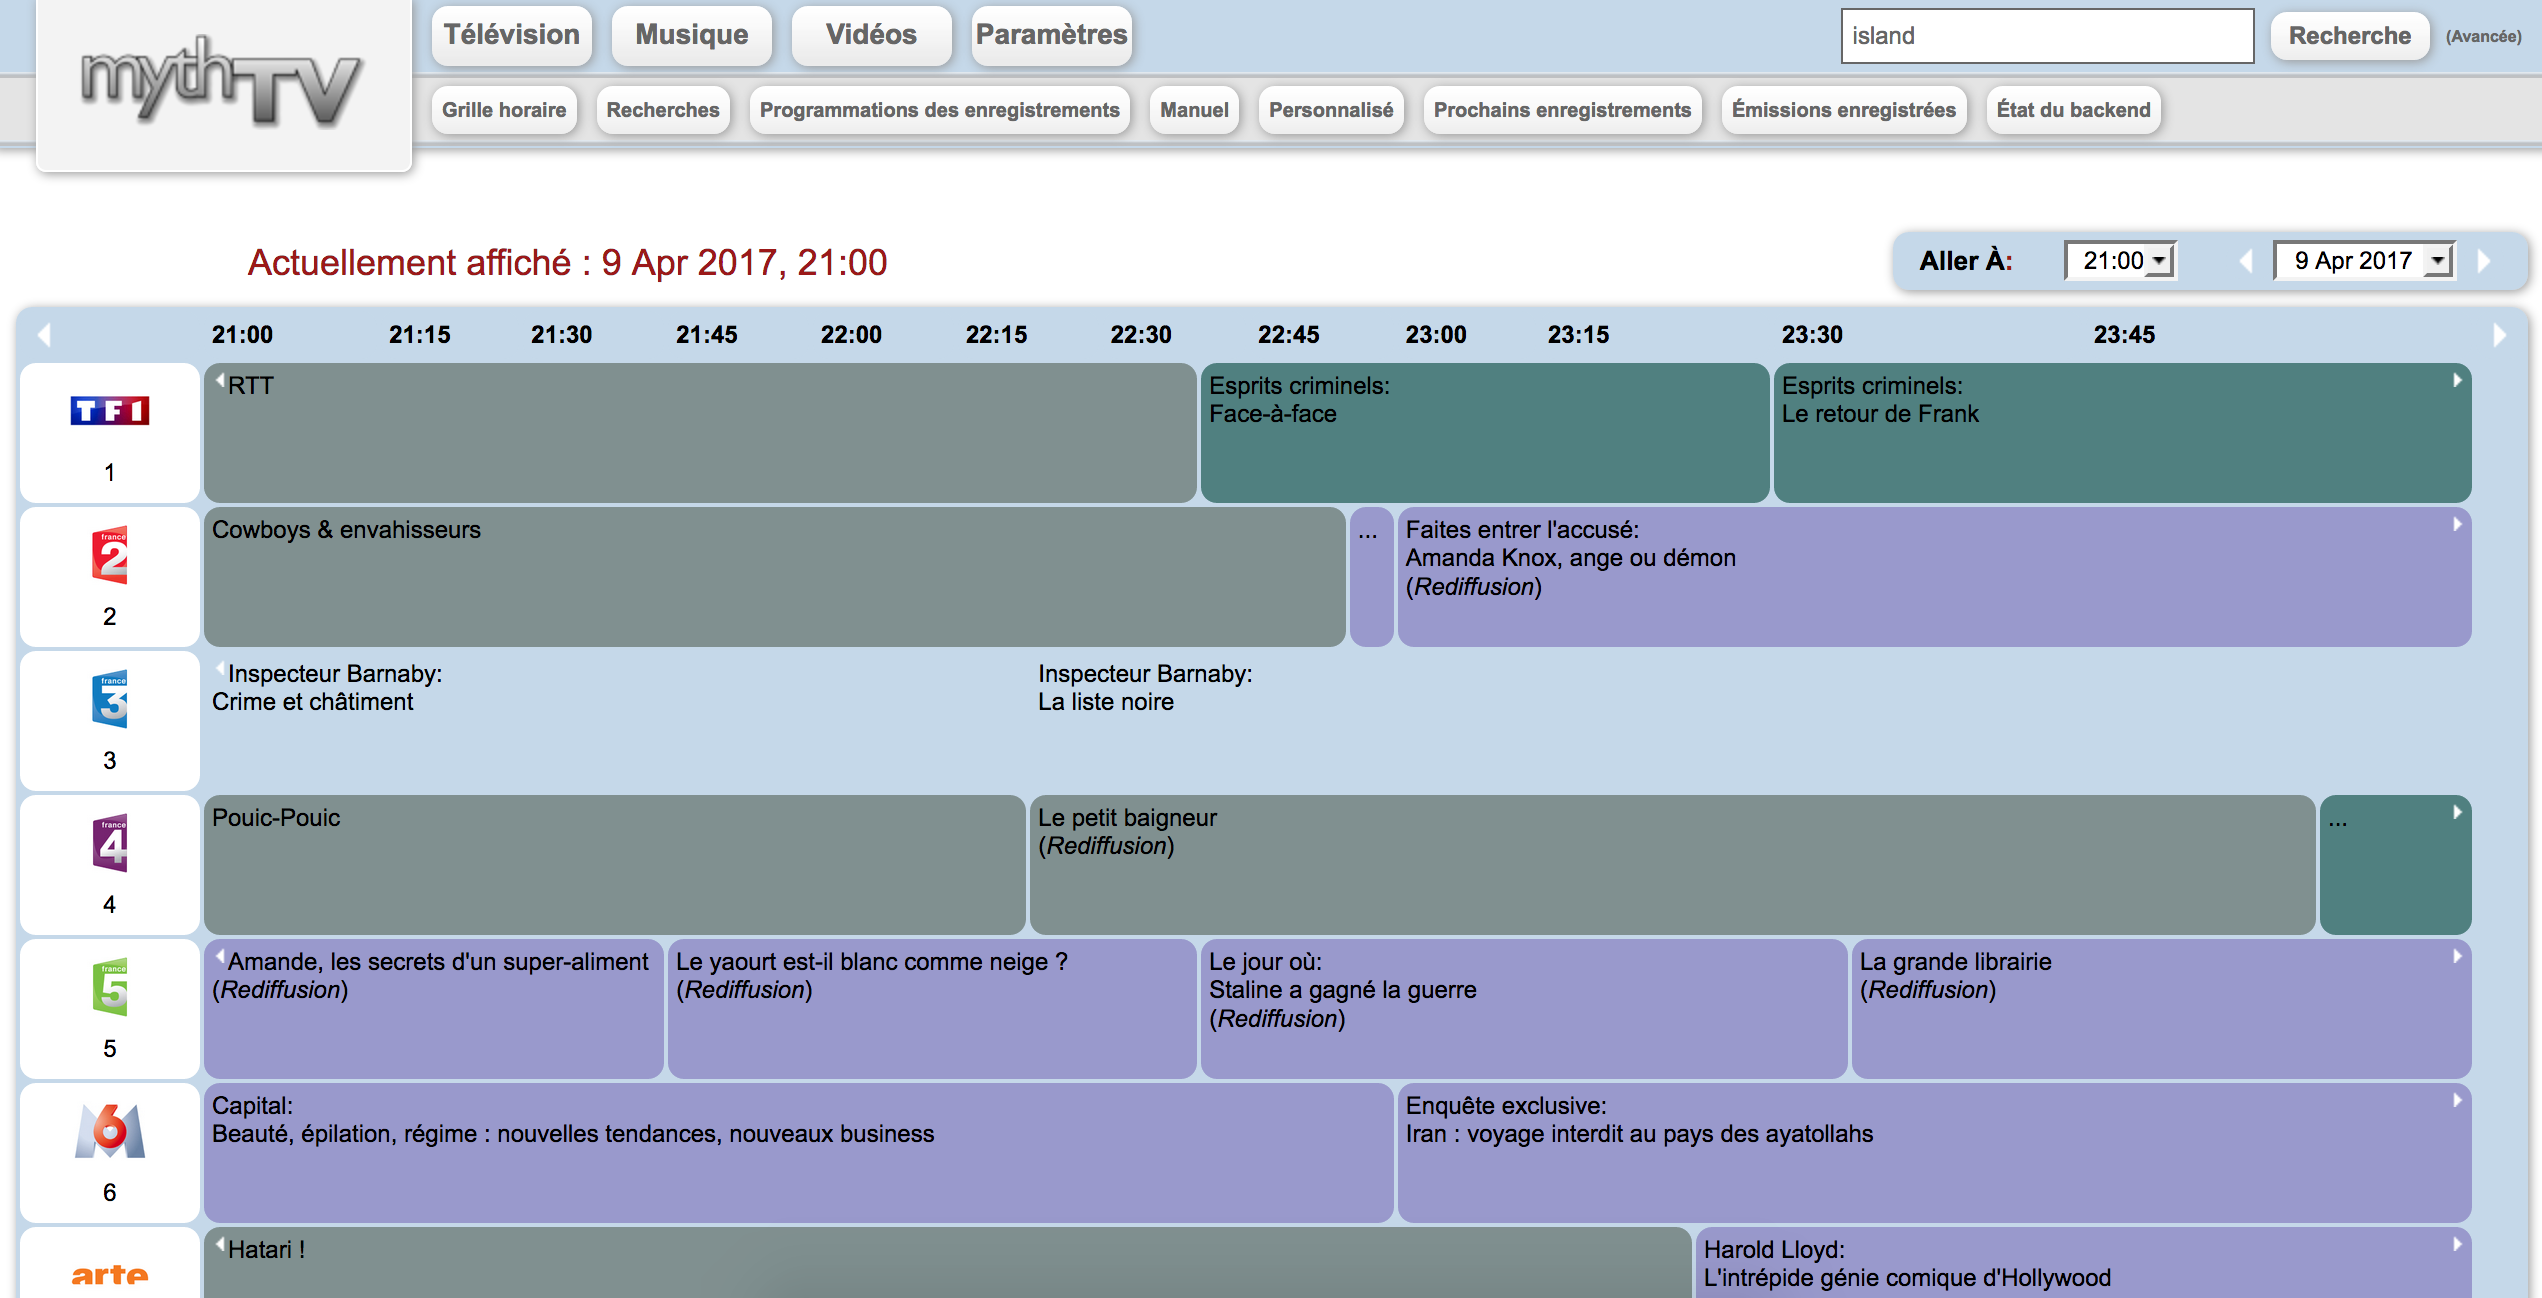
Task: Open the Télévision menu
Action: [x=512, y=35]
